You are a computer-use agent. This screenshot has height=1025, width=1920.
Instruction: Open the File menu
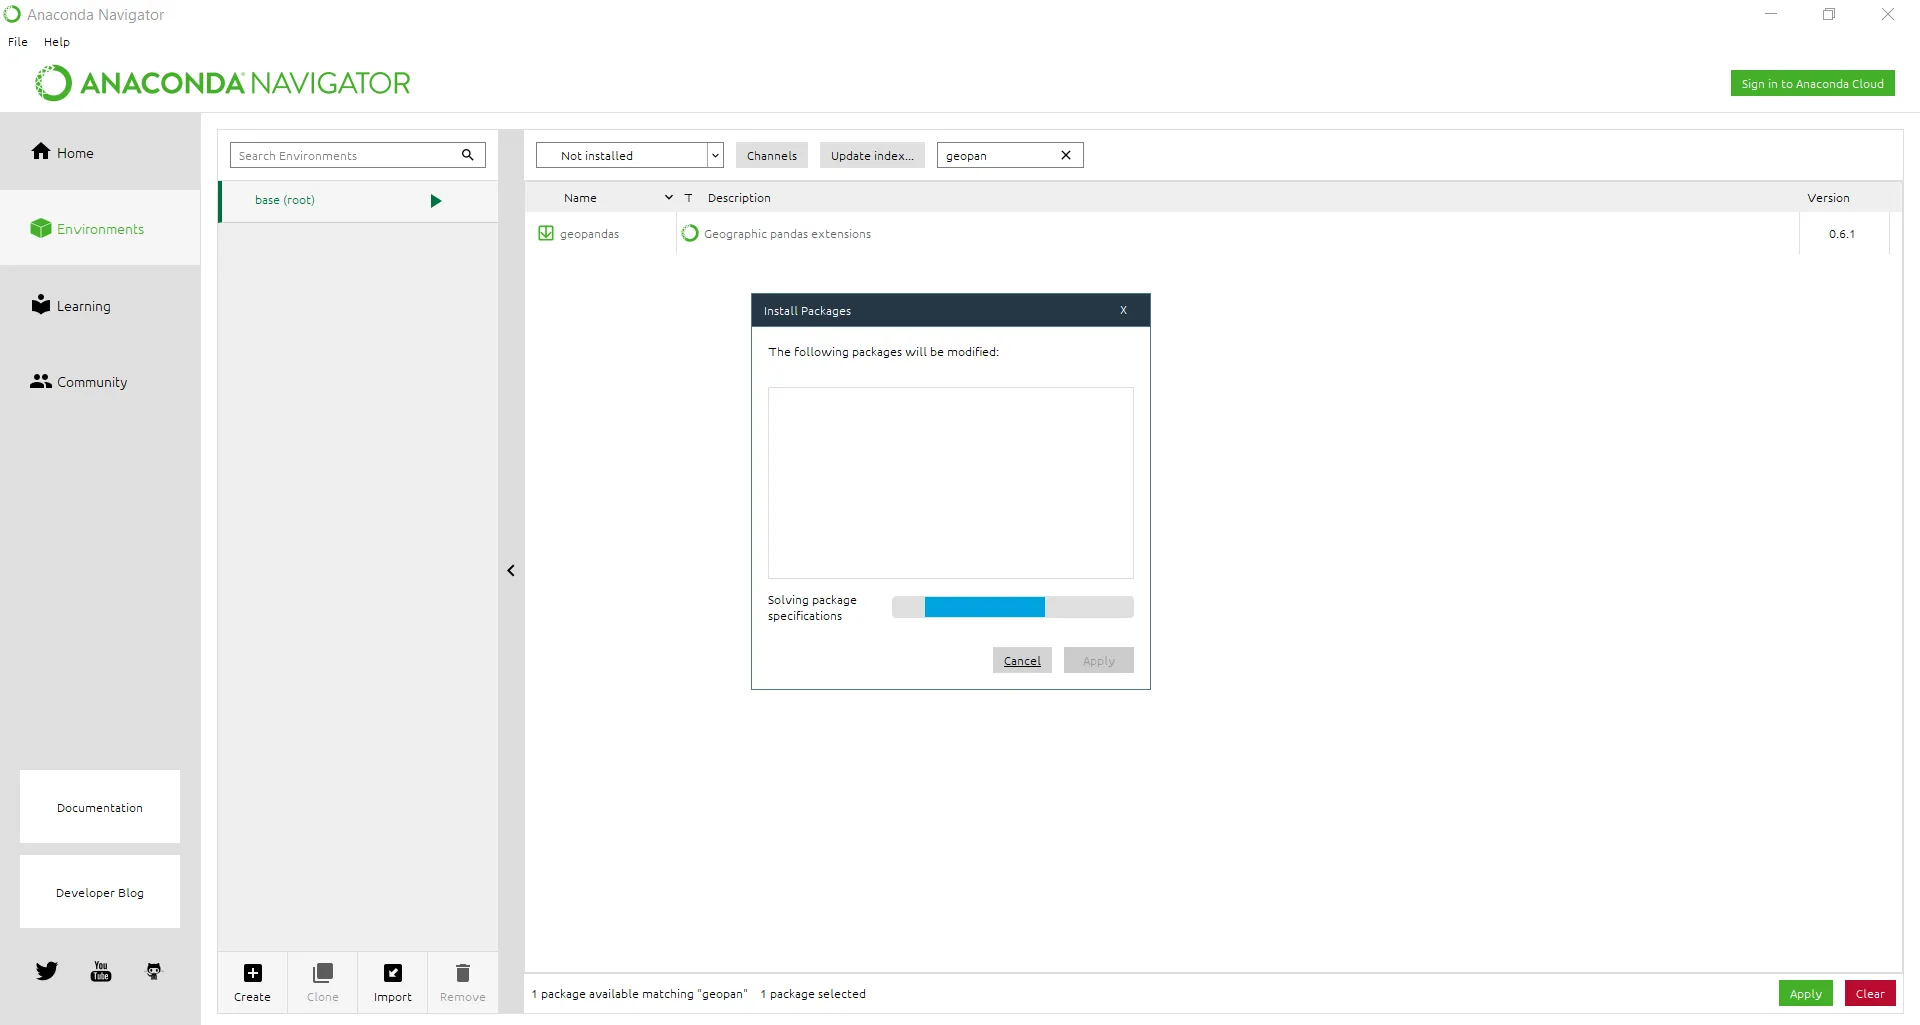[18, 42]
